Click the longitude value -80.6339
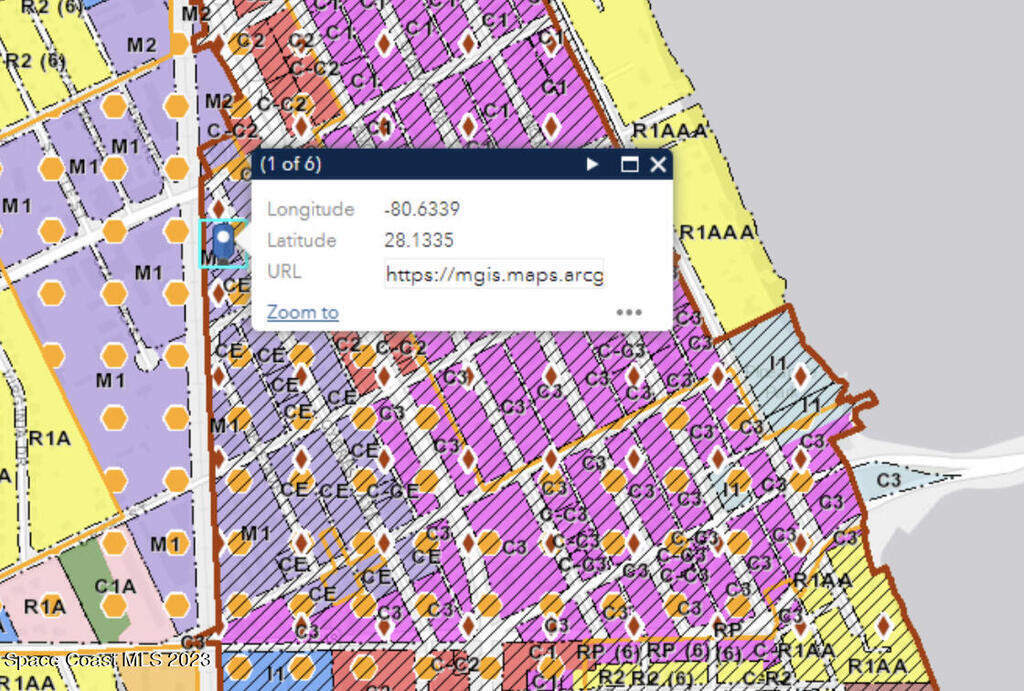 click(421, 210)
